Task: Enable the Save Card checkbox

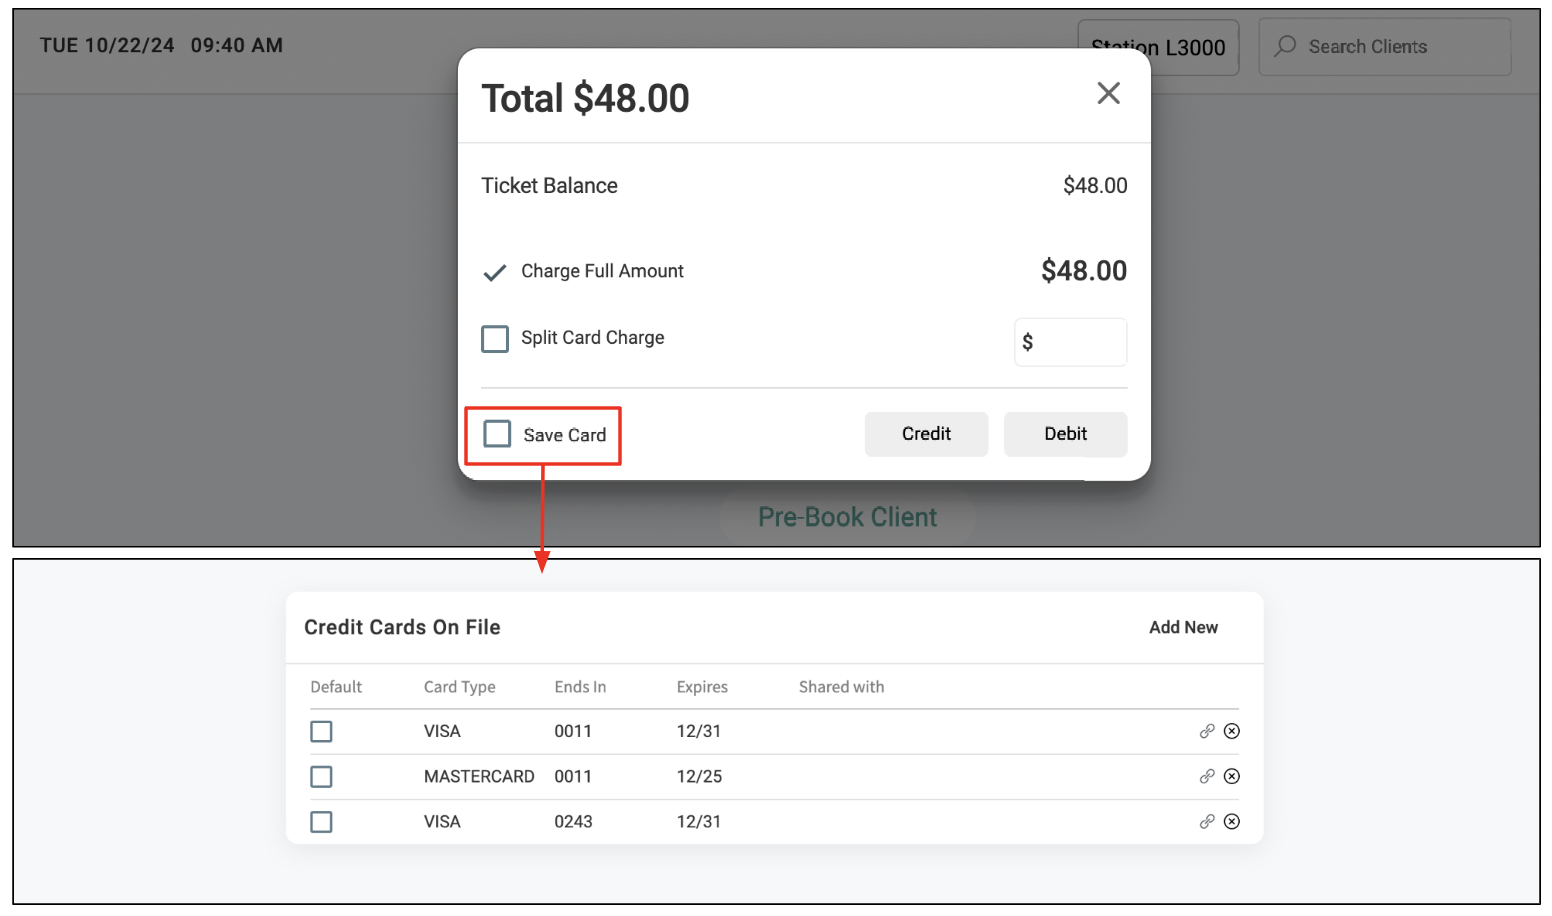Action: 497,434
